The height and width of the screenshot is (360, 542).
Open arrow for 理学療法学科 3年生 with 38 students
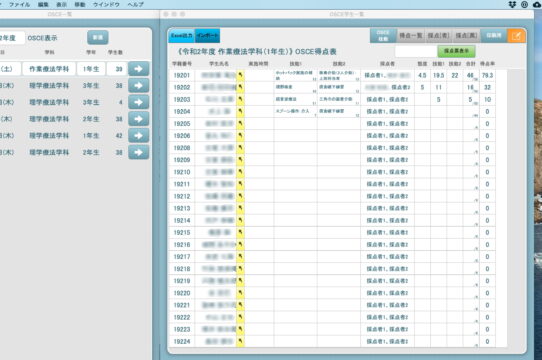pos(139,85)
